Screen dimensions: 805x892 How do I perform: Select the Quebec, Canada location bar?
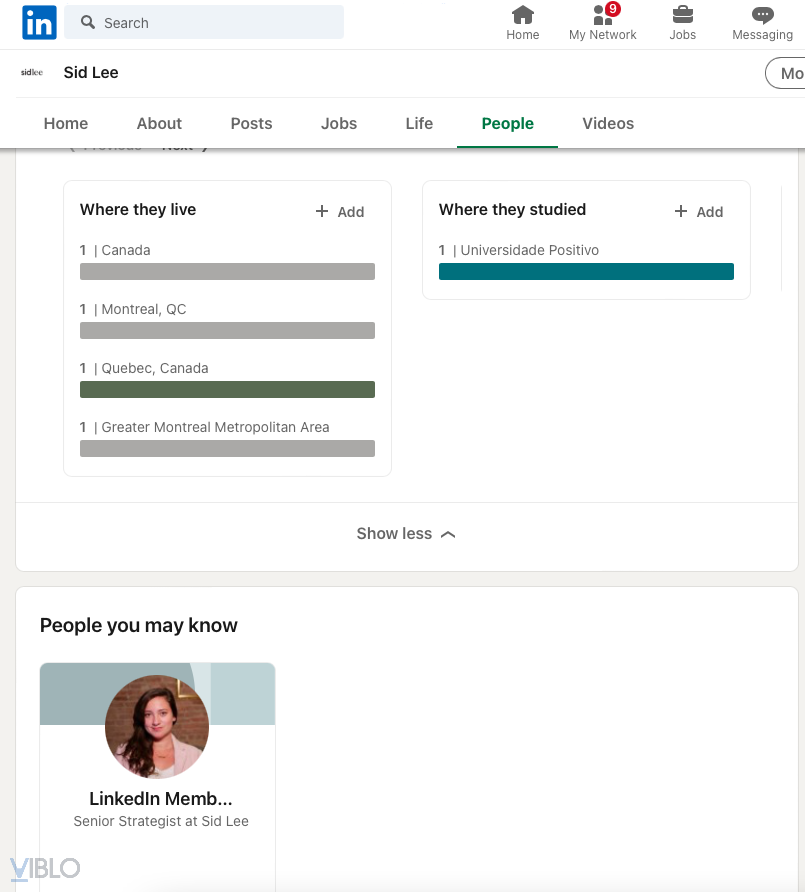(227, 390)
